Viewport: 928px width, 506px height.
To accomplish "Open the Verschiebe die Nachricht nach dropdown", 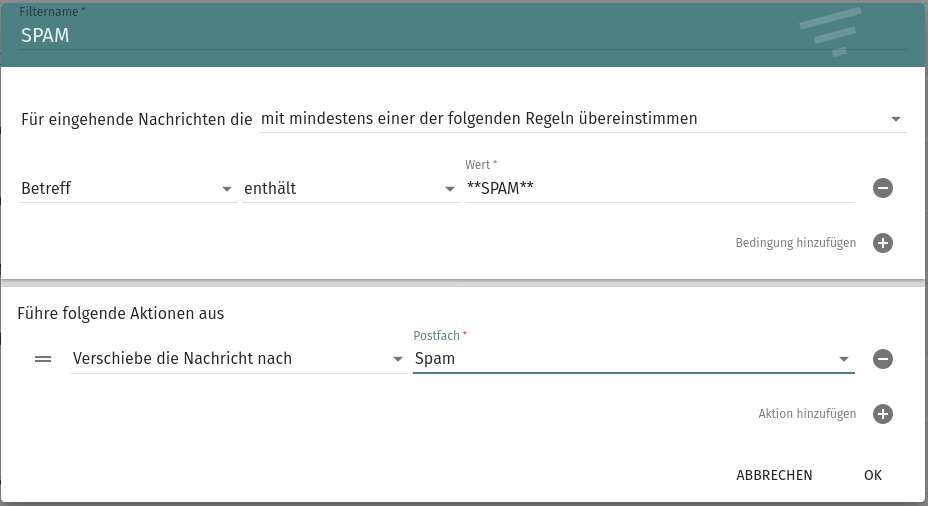I will tap(238, 359).
